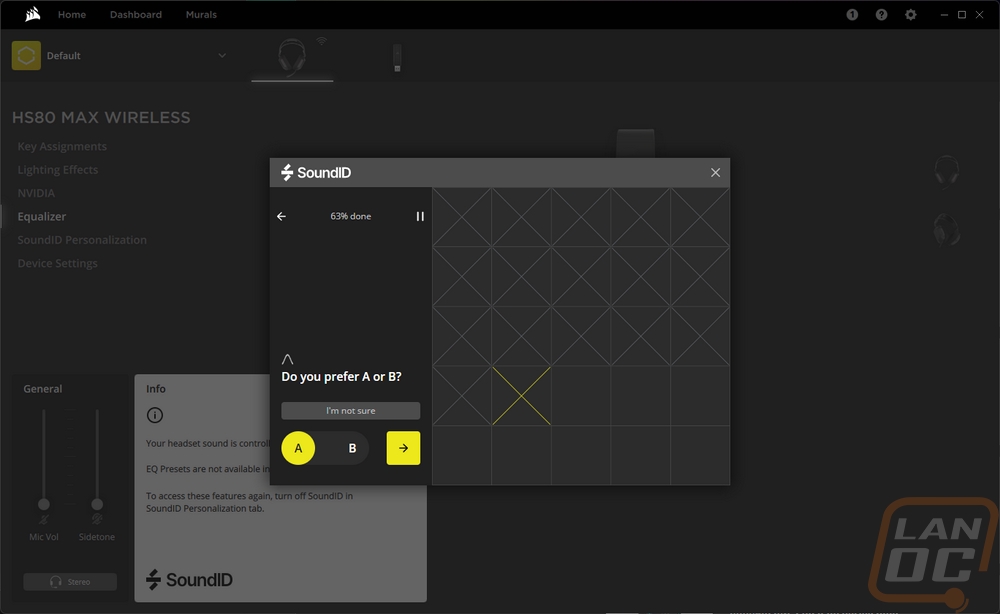Image resolution: width=1000 pixels, height=614 pixels.
Task: Click the General panel heading
Action: click(43, 388)
